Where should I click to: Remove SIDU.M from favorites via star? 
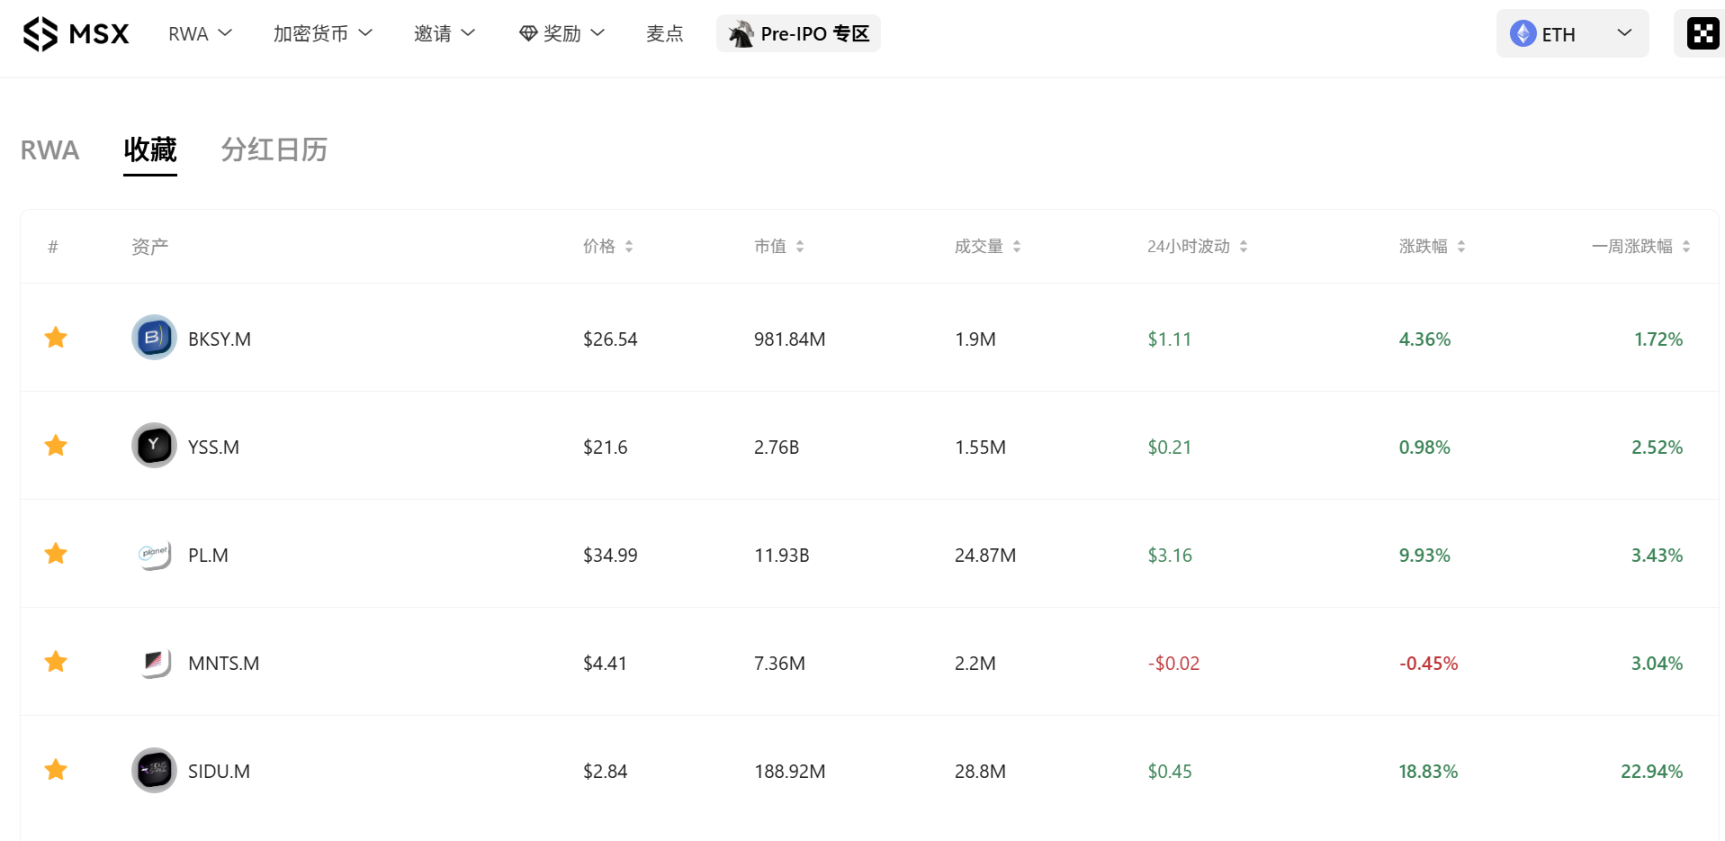[56, 770]
